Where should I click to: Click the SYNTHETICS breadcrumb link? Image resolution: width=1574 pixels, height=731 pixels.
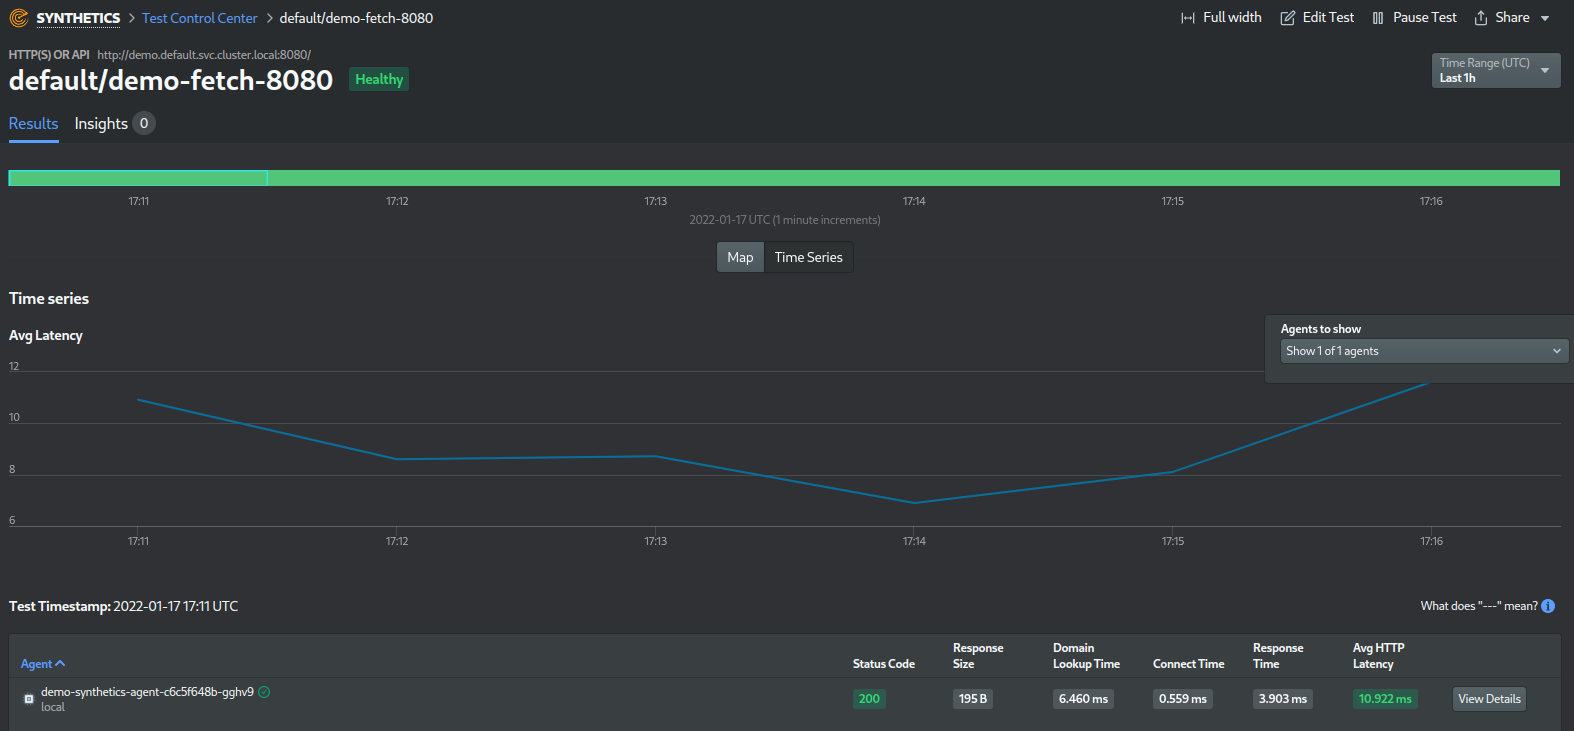point(78,18)
